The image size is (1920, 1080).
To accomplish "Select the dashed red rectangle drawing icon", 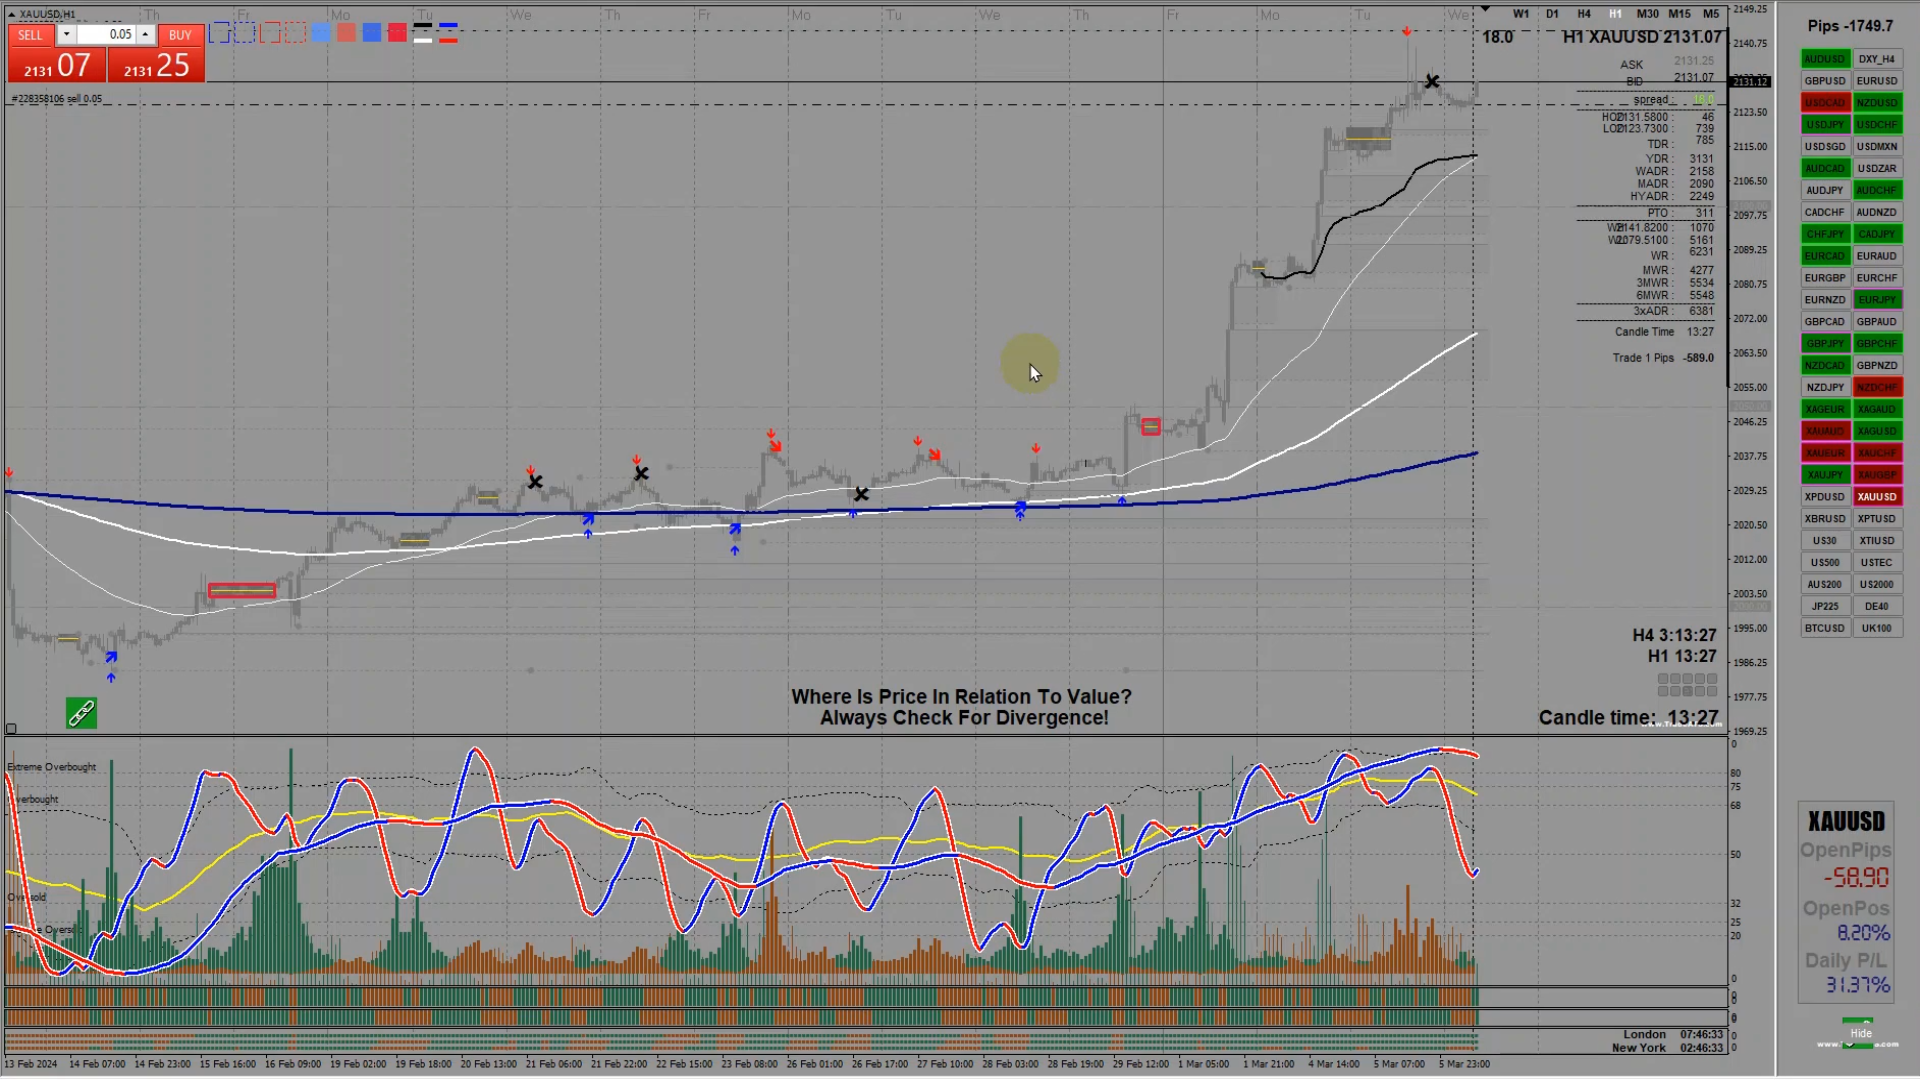I will [296, 33].
